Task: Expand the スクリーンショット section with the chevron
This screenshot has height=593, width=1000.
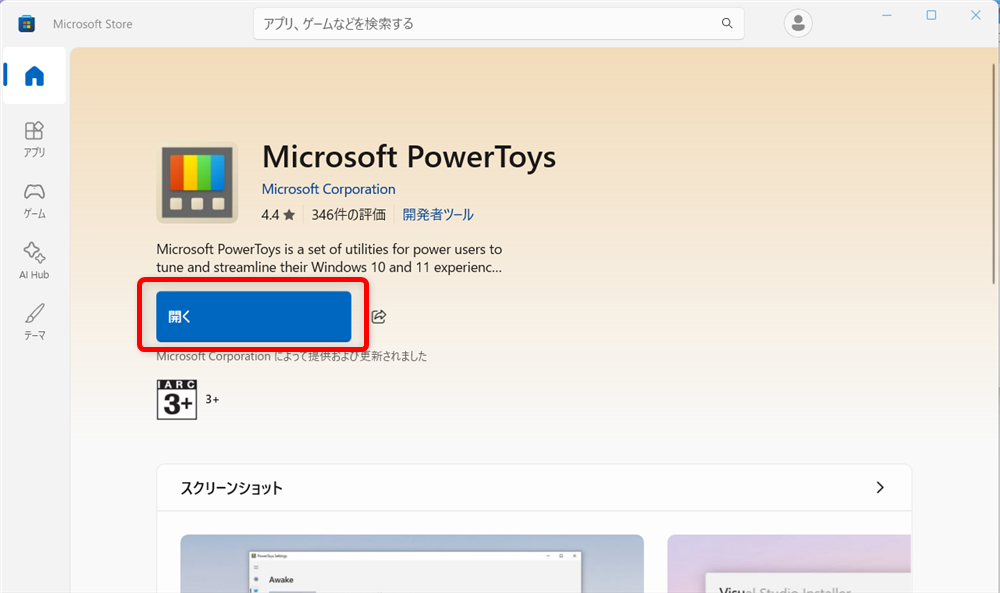Action: [x=880, y=487]
